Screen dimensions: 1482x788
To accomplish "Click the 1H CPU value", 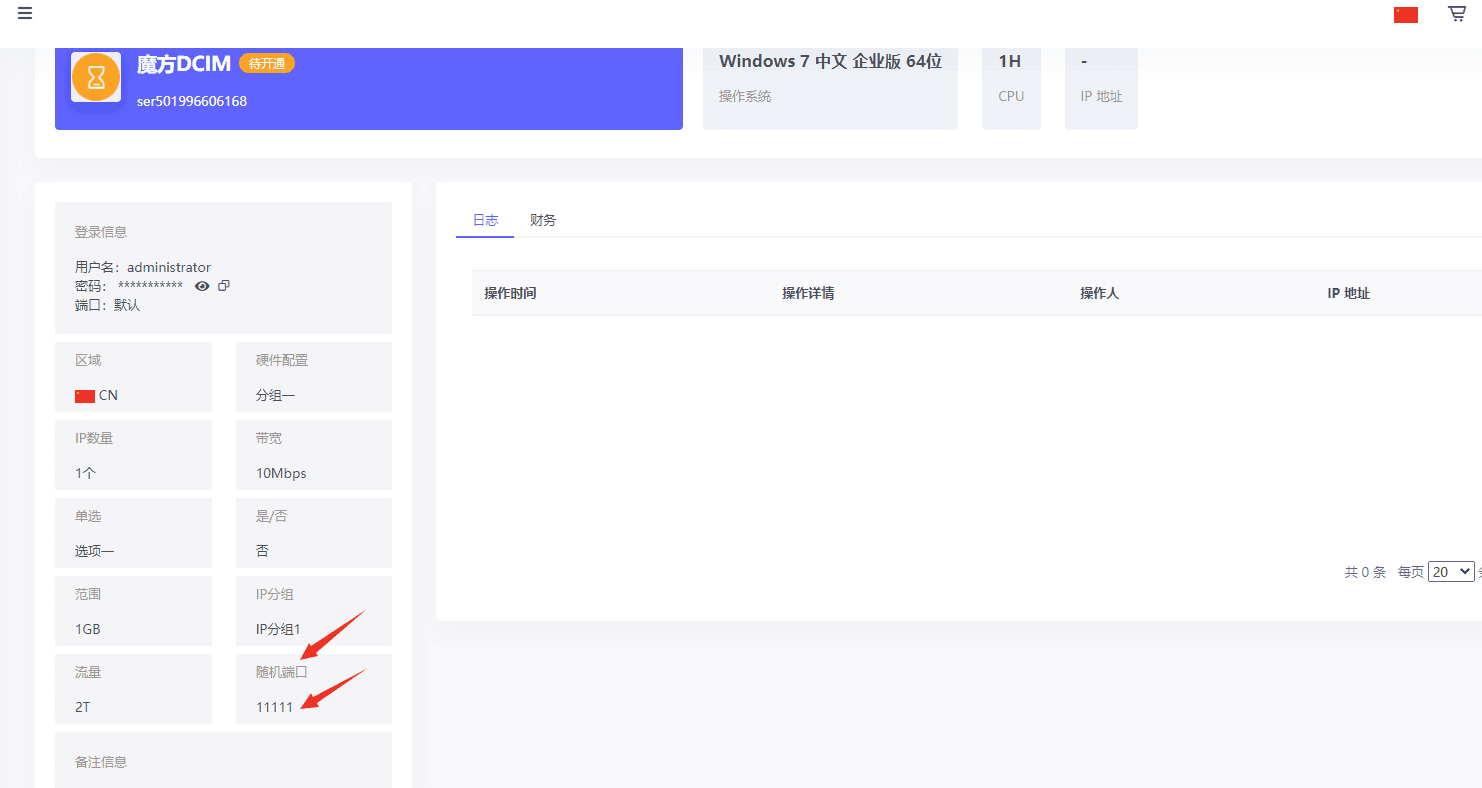I will pos(1010,61).
